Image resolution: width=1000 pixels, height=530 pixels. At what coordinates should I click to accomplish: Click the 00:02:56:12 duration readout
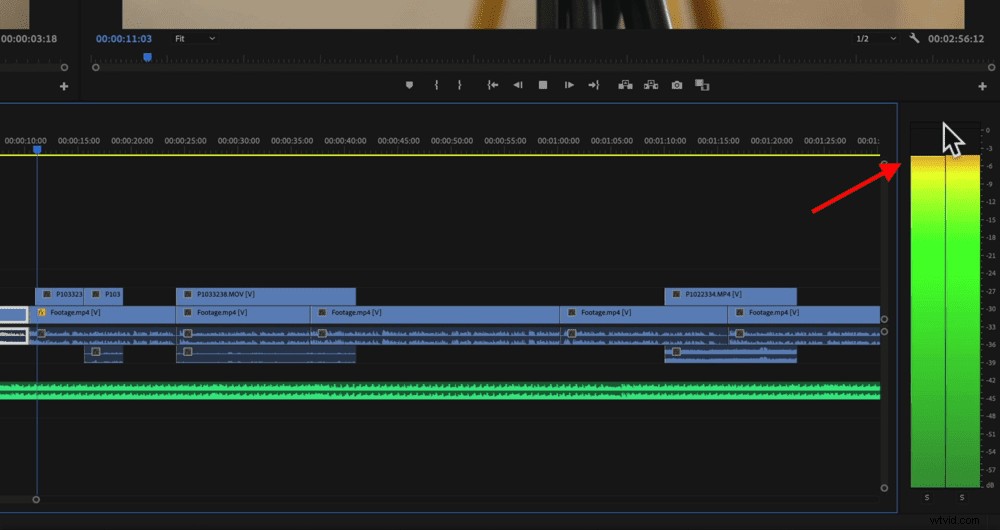tap(956, 38)
